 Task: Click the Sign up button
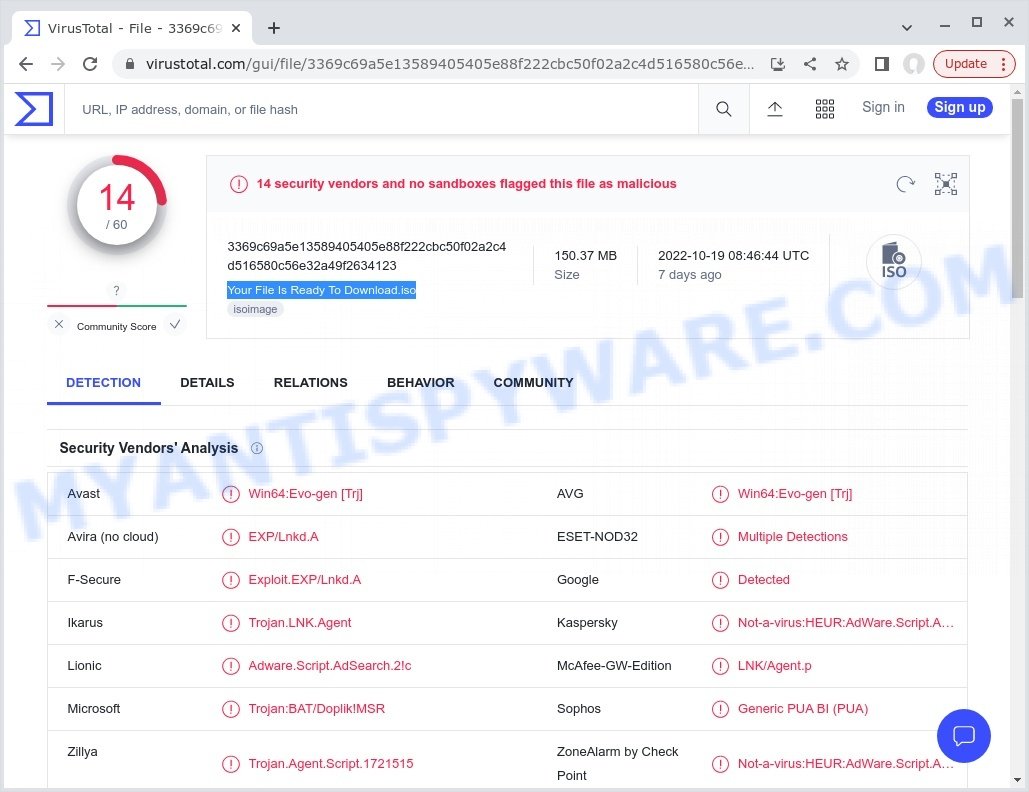point(959,107)
